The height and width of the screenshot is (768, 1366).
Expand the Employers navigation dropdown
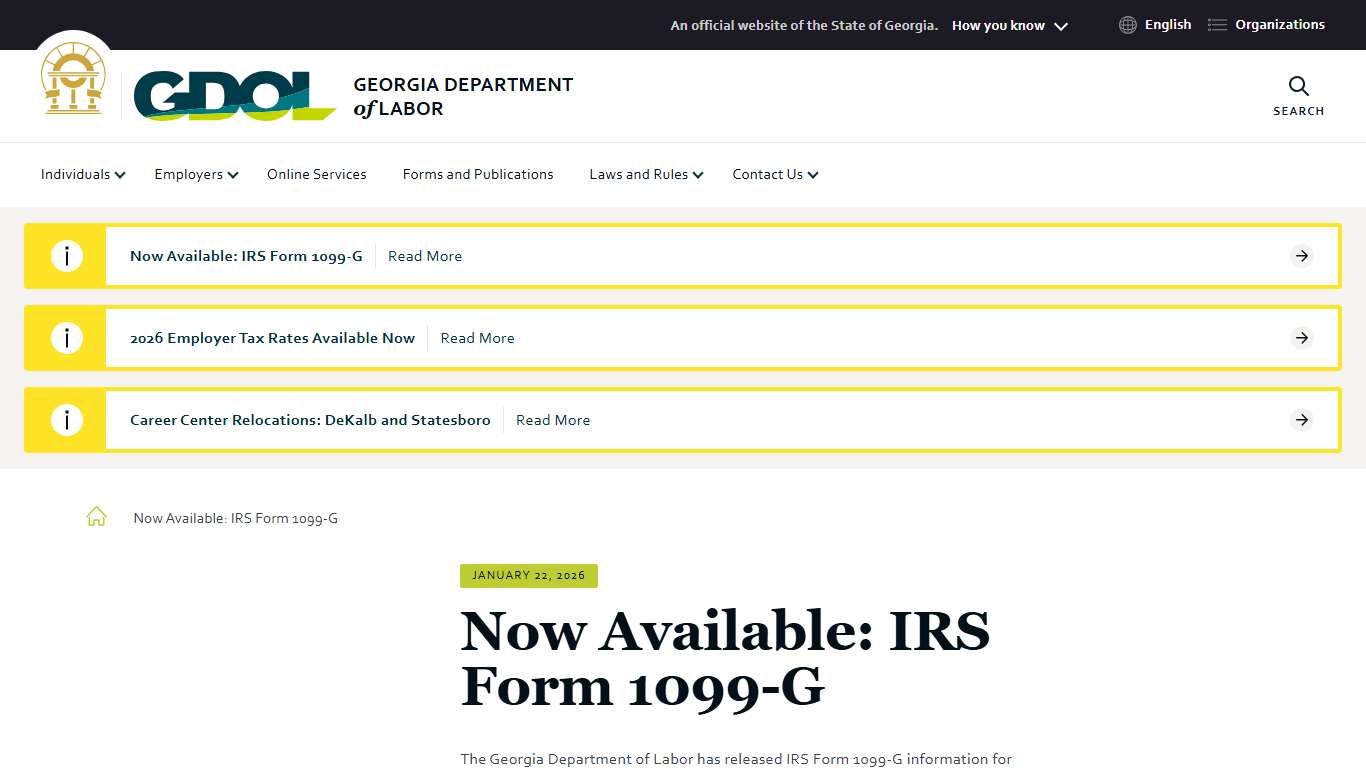pyautogui.click(x=195, y=174)
